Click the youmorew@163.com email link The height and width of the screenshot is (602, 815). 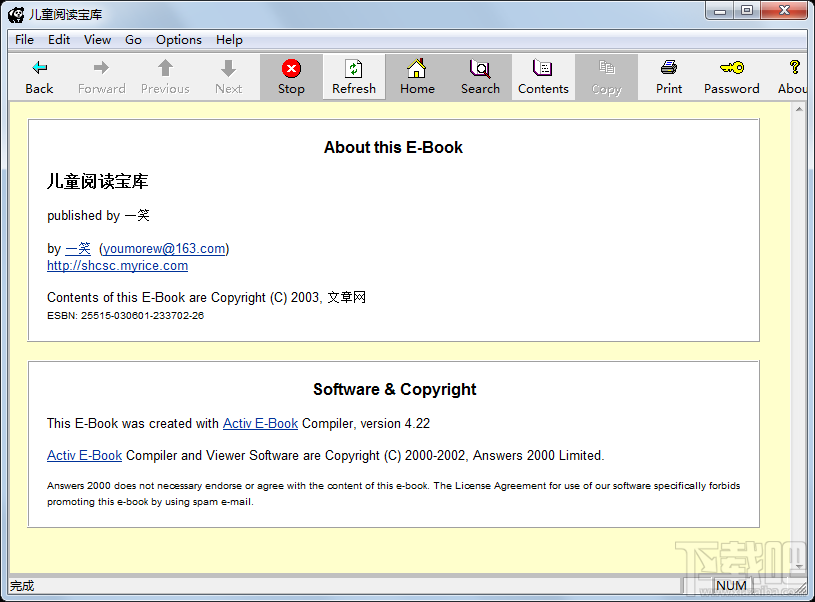(164, 248)
